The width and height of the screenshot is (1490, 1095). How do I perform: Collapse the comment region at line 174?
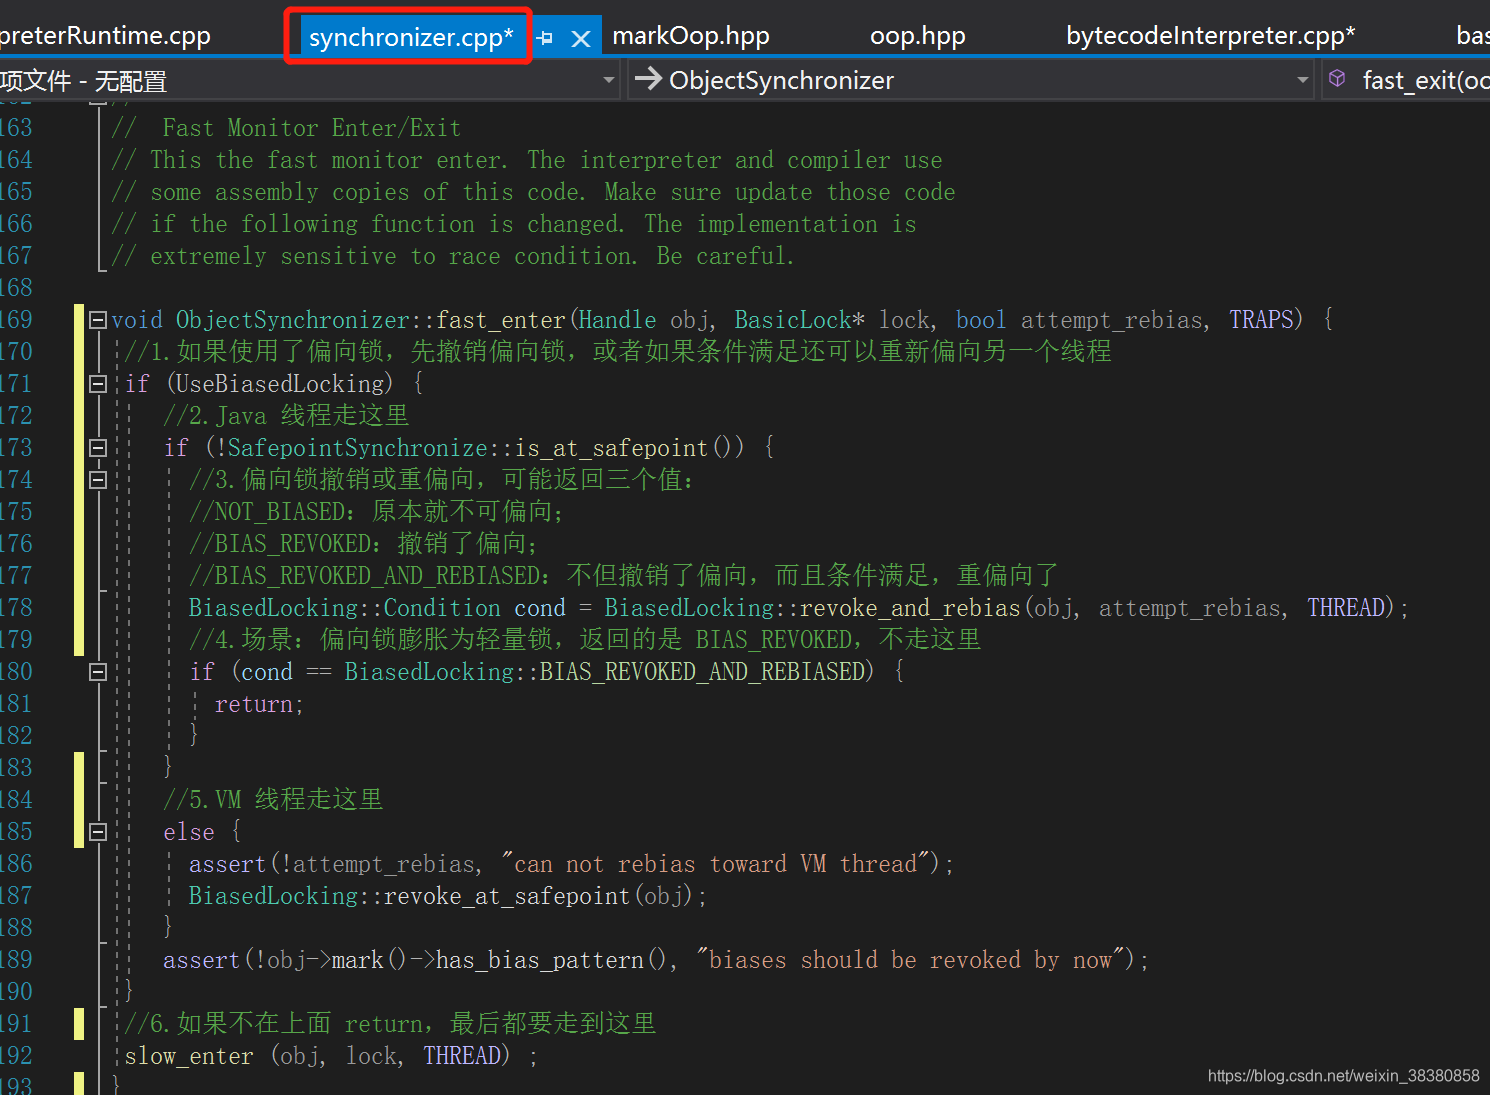98,480
